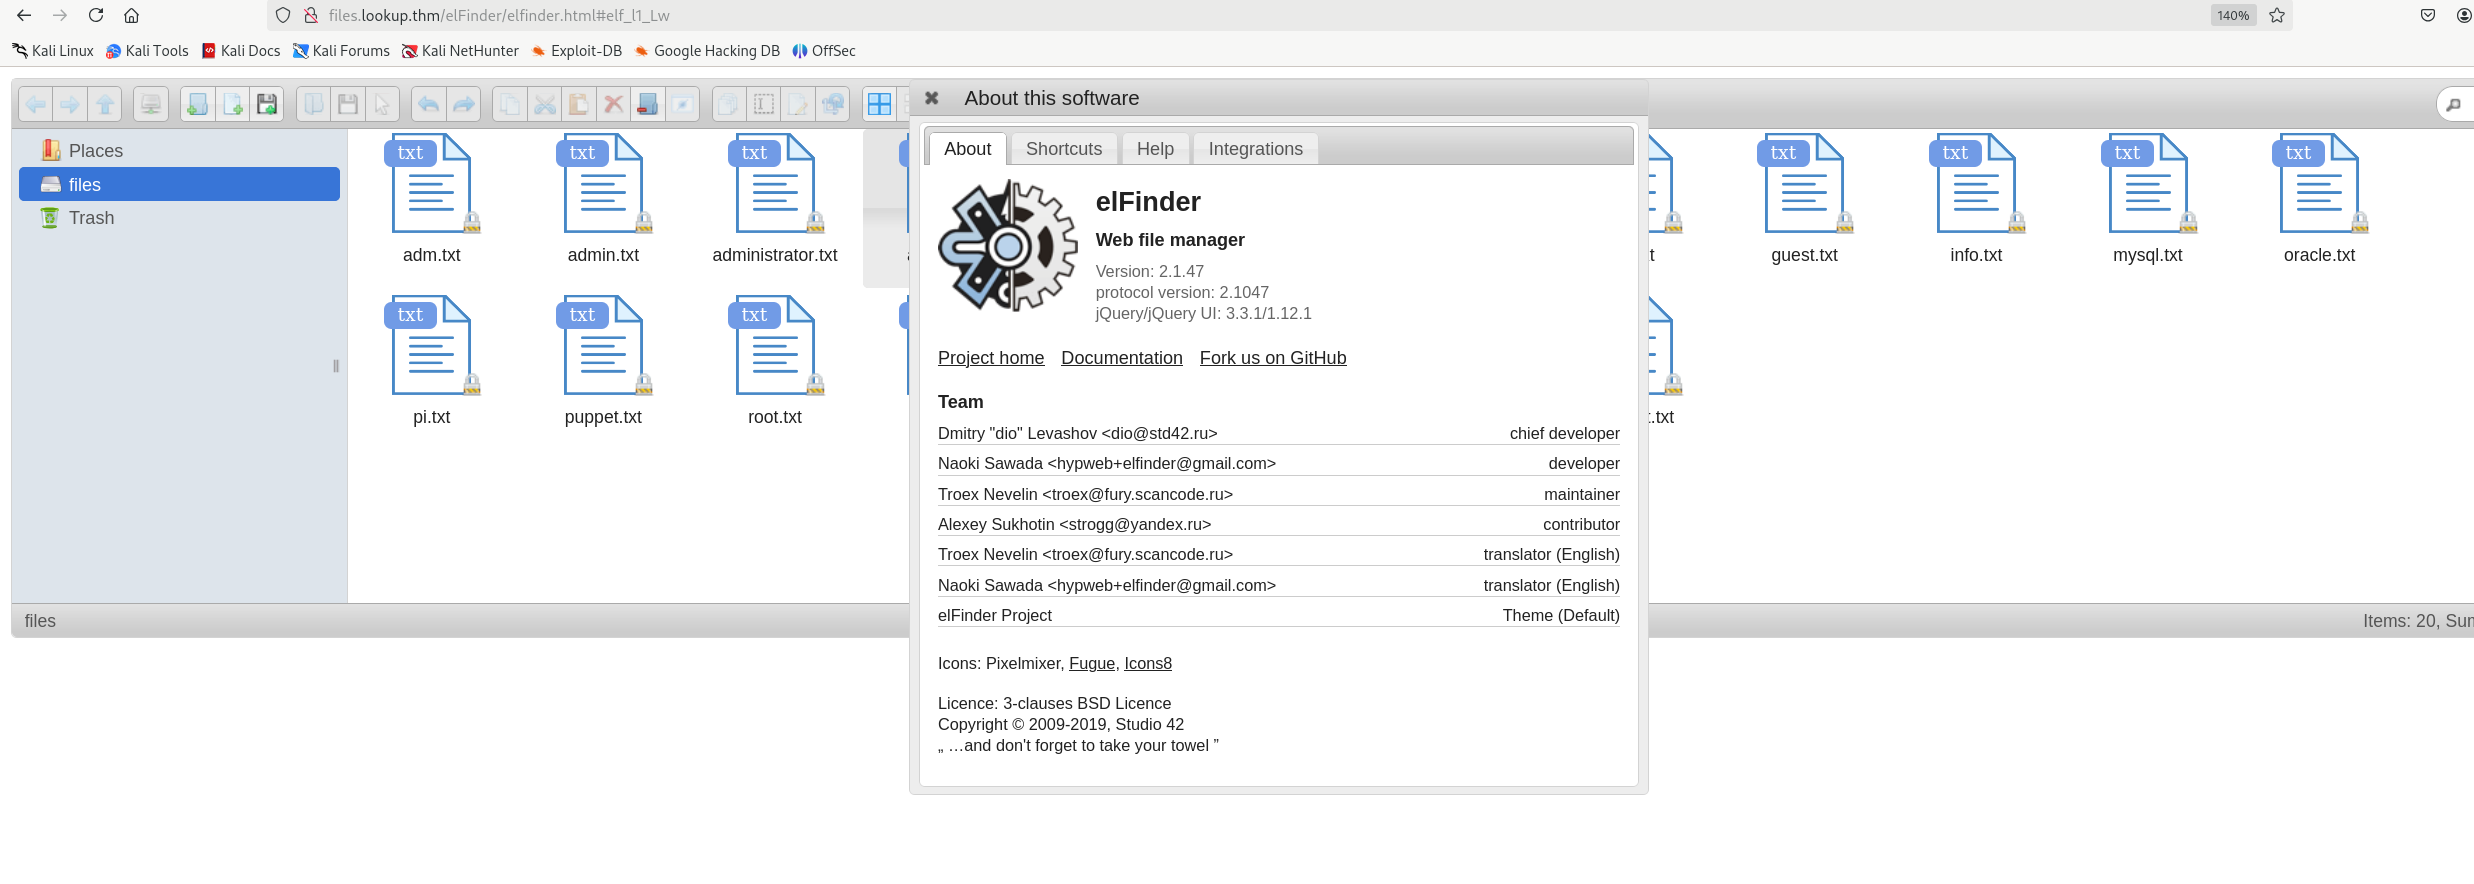The image size is (2474, 884).
Task: Select the pi.txt file
Action: tap(432, 362)
